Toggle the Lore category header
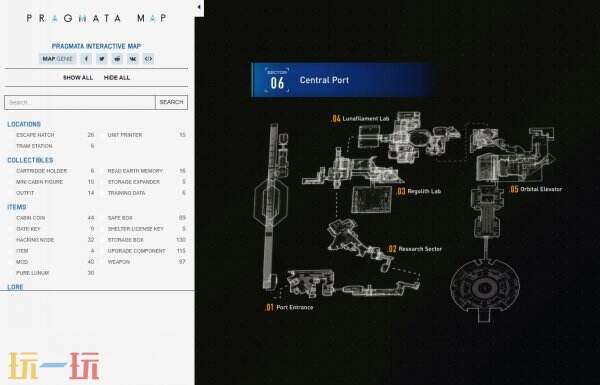This screenshot has height=385, width=600. pos(15,287)
